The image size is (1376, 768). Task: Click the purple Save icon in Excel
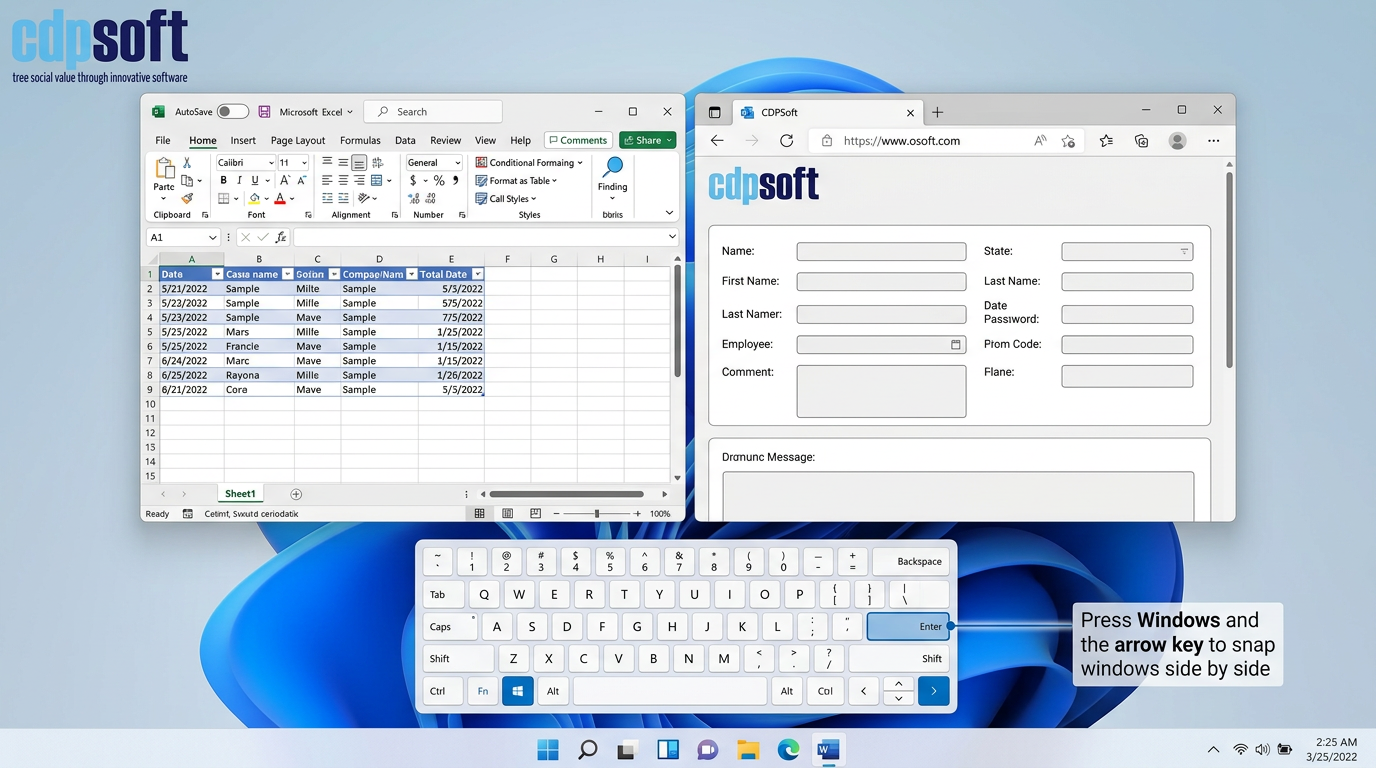[x=264, y=112]
